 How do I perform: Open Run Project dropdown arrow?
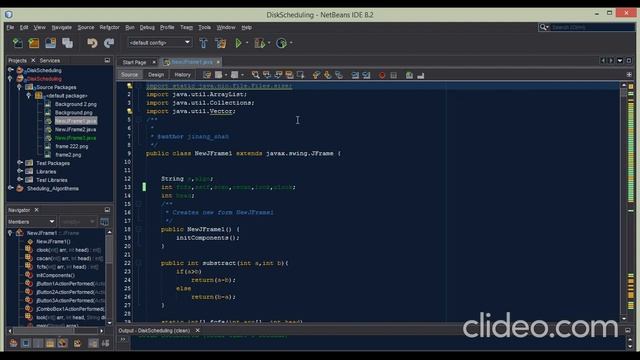pyautogui.click(x=247, y=43)
